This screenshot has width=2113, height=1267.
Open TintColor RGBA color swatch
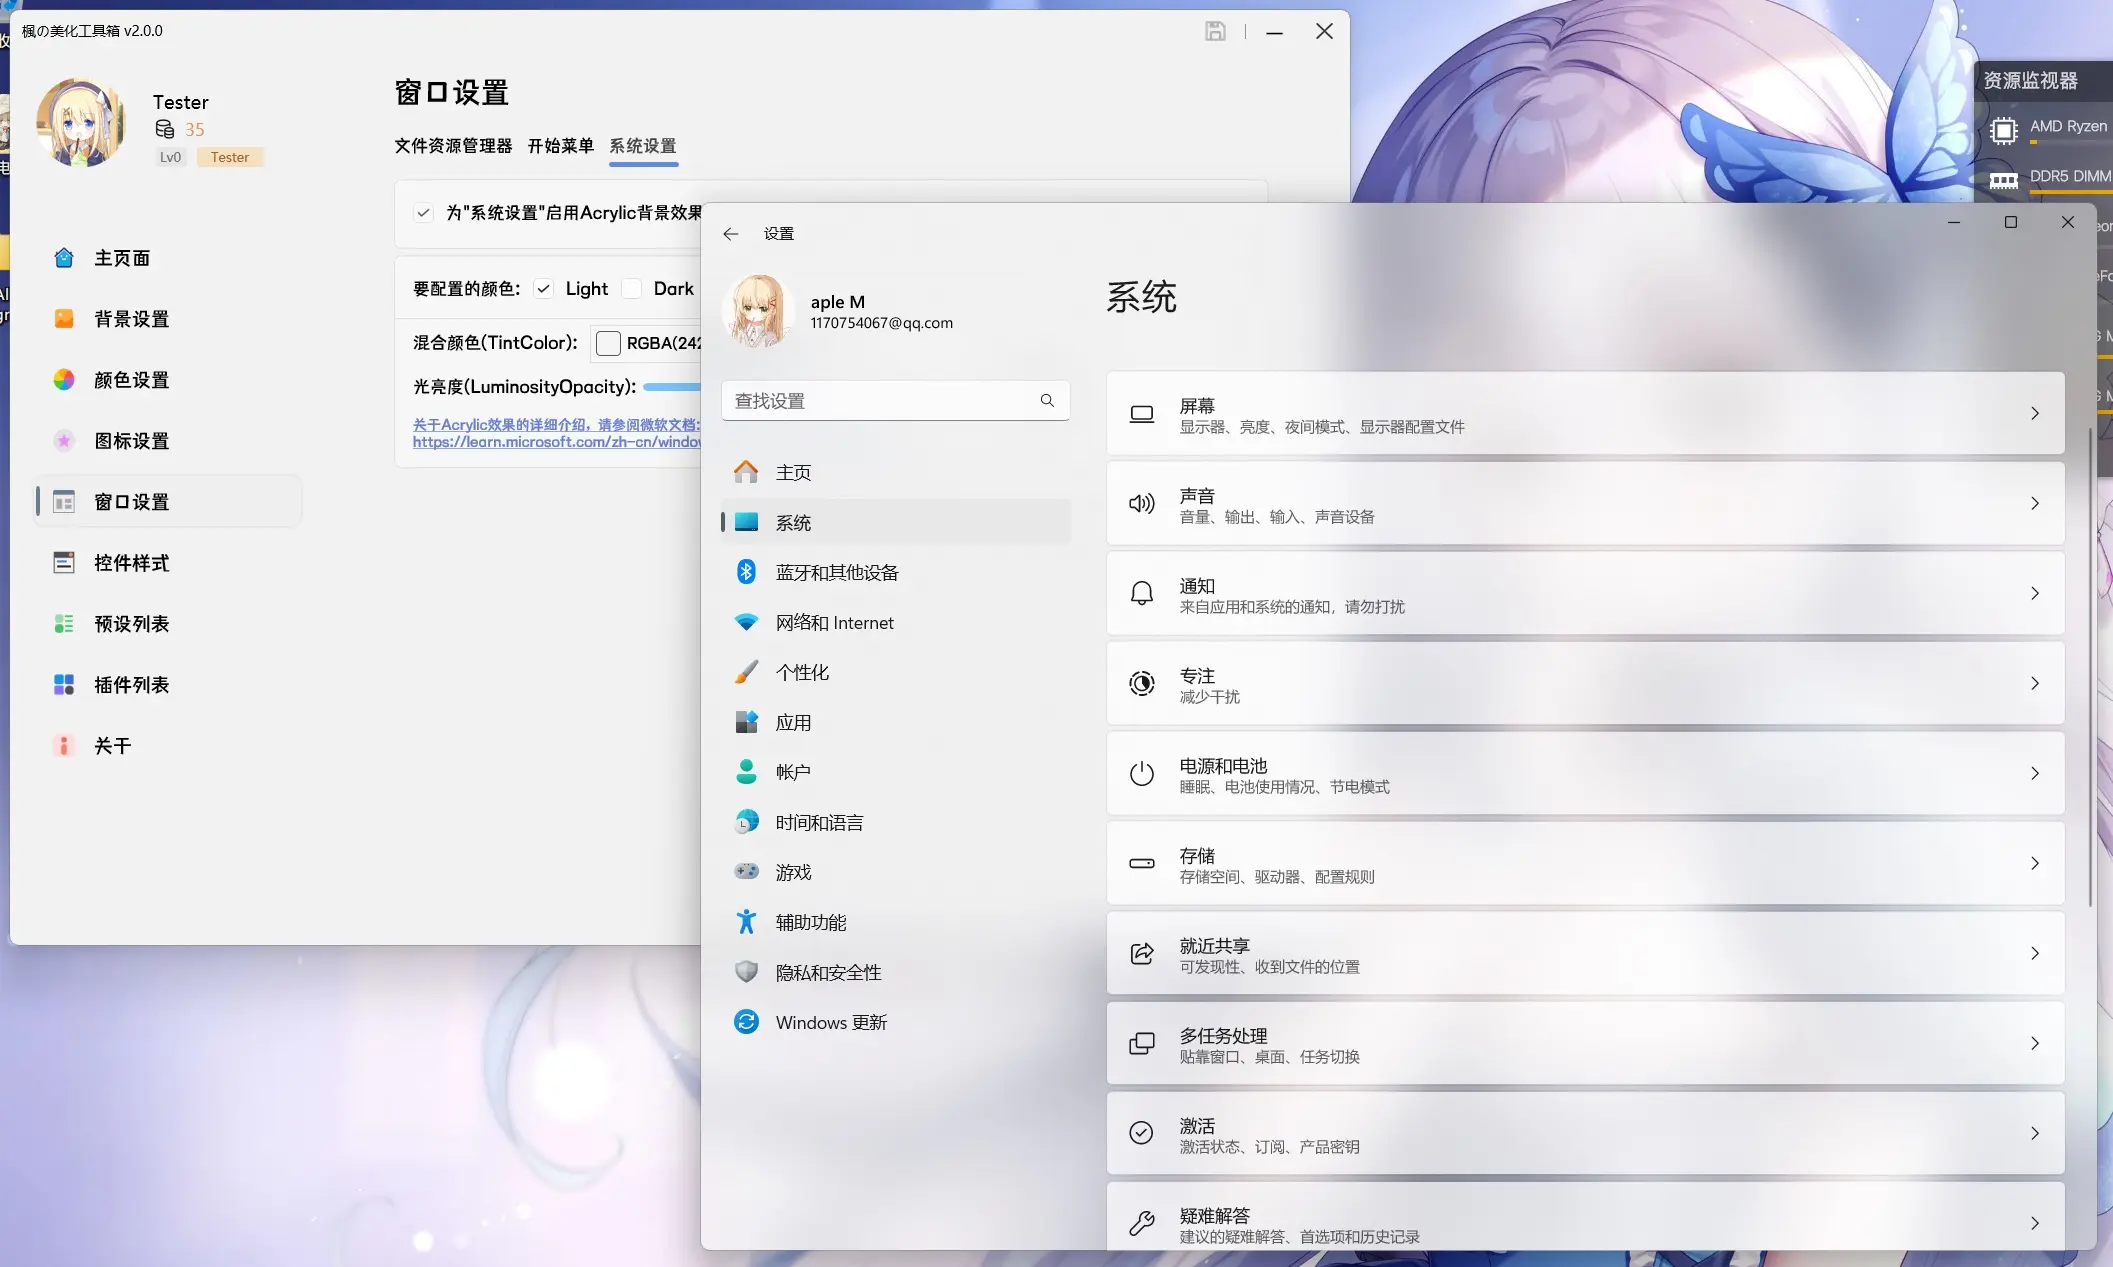[x=608, y=343]
